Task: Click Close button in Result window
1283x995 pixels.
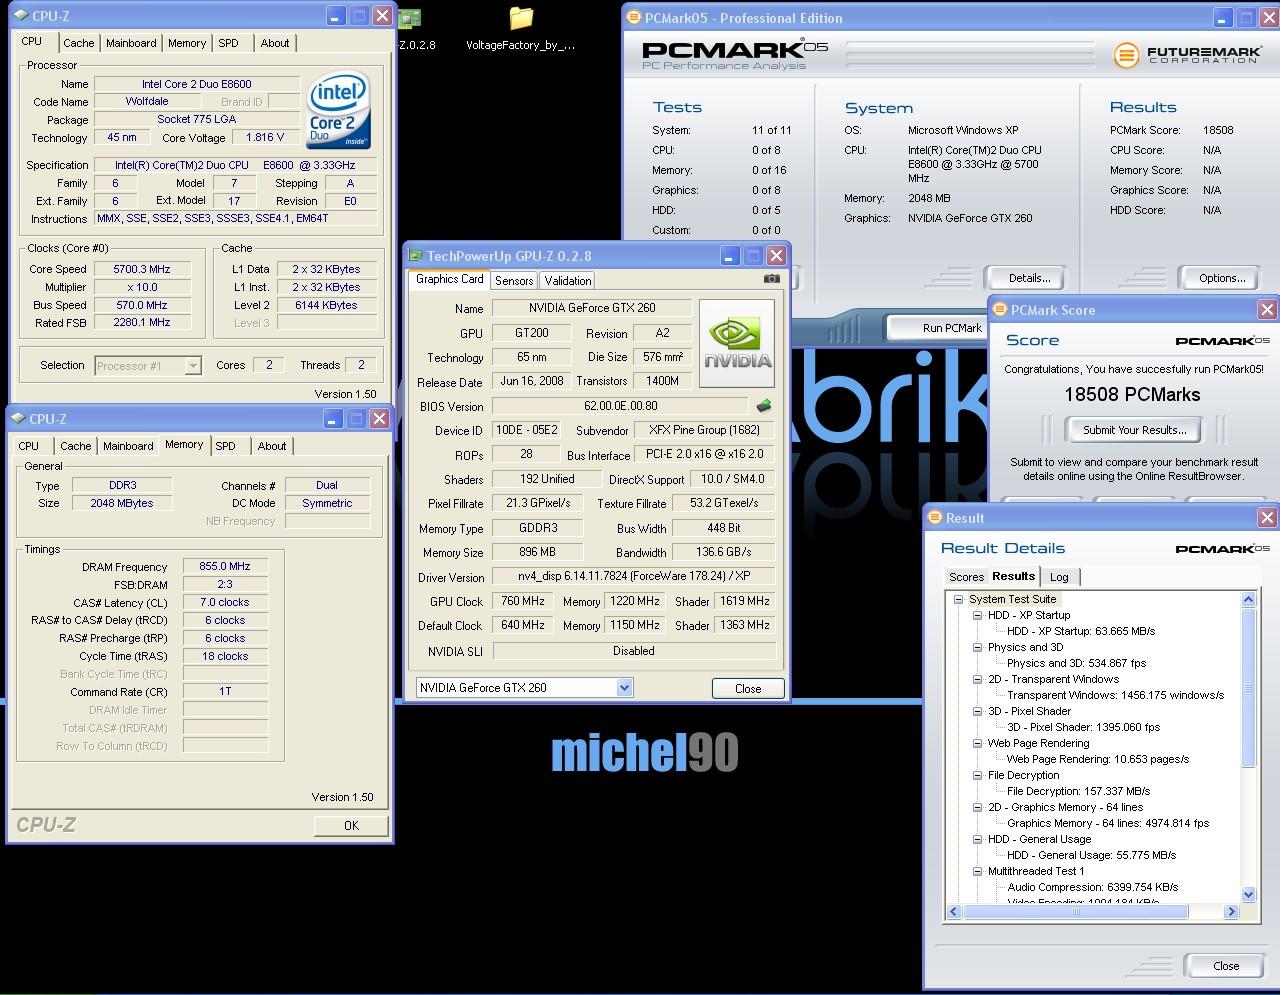Action: pyautogui.click(x=1226, y=966)
